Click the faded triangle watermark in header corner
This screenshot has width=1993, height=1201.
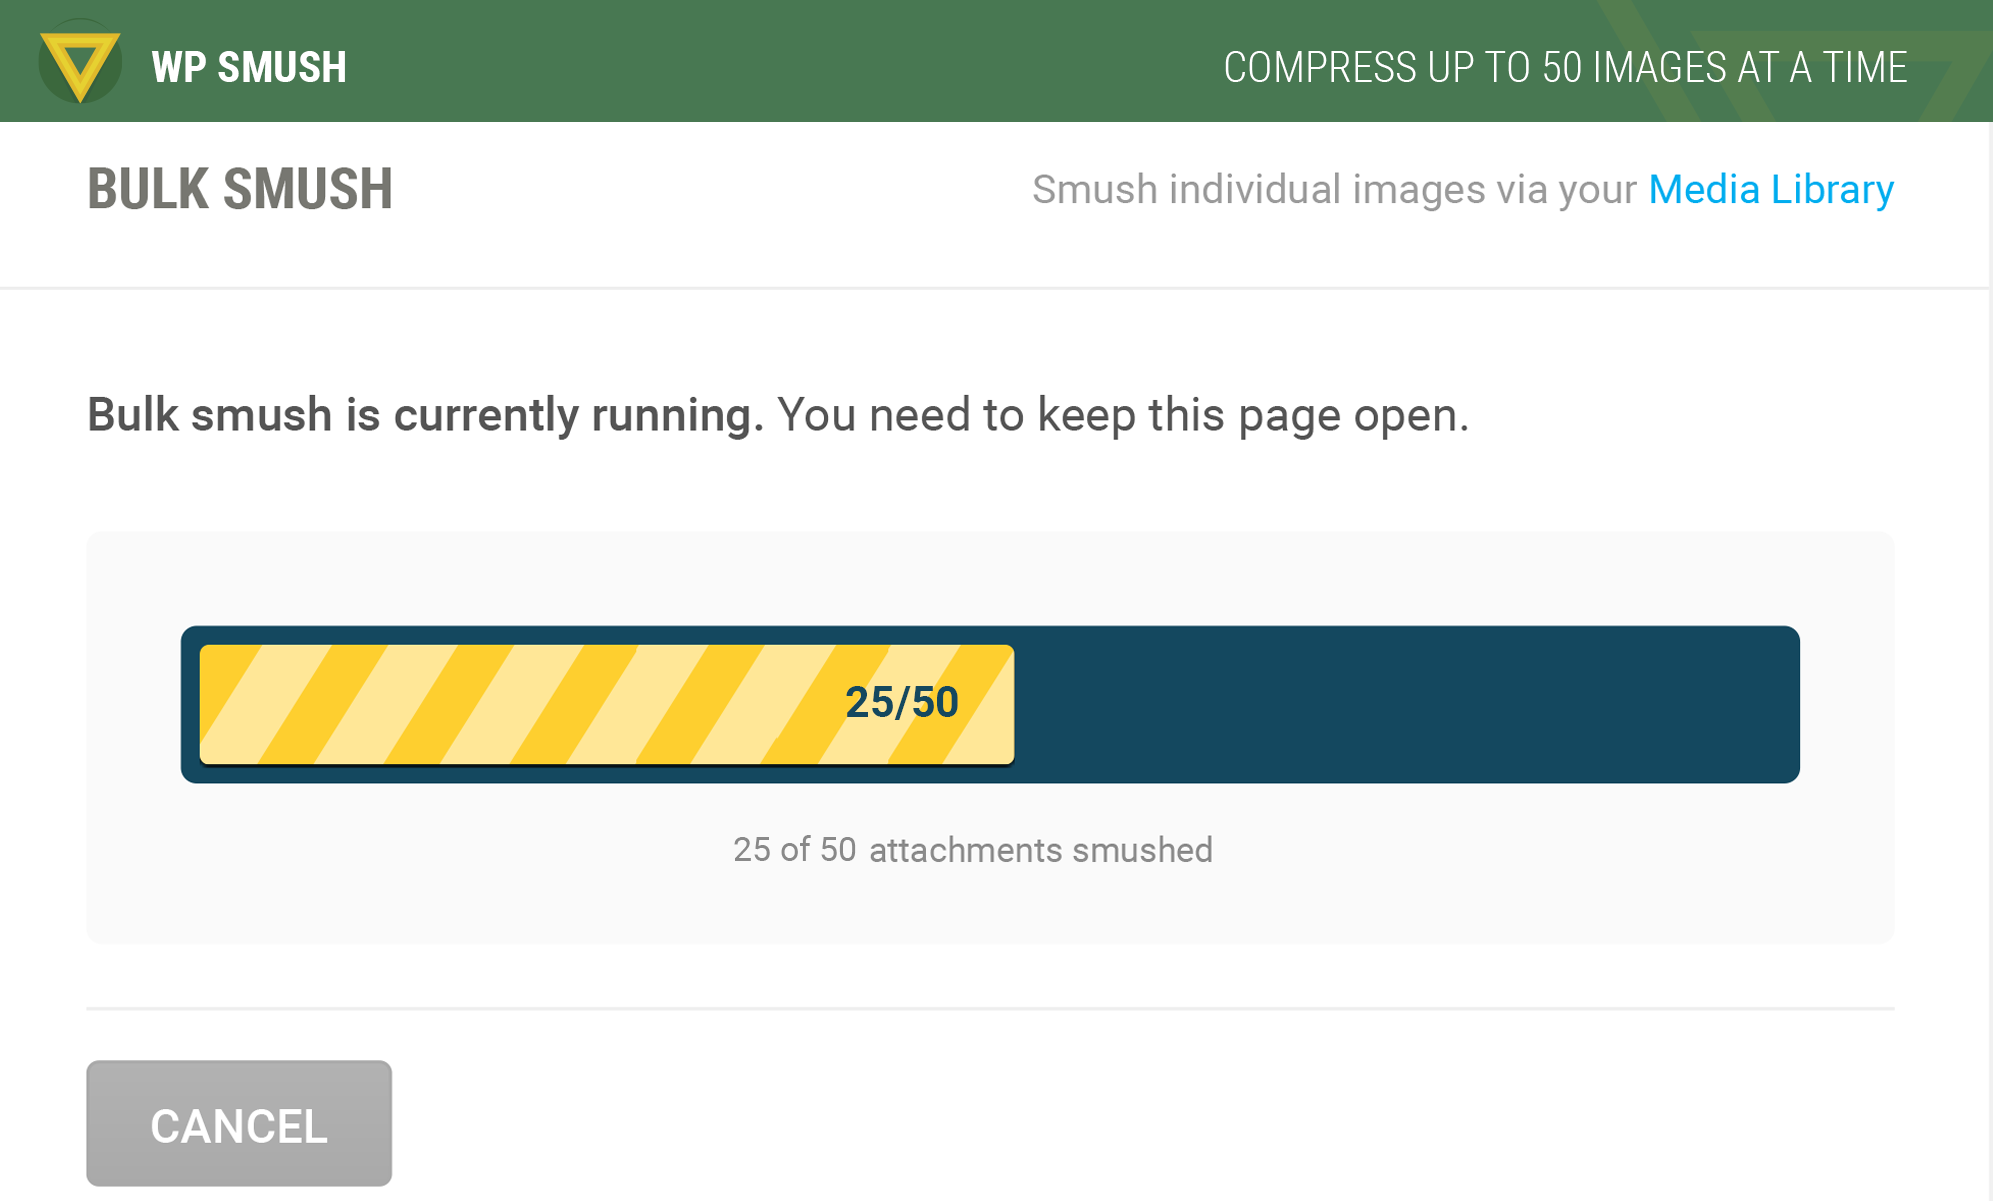(1800, 61)
